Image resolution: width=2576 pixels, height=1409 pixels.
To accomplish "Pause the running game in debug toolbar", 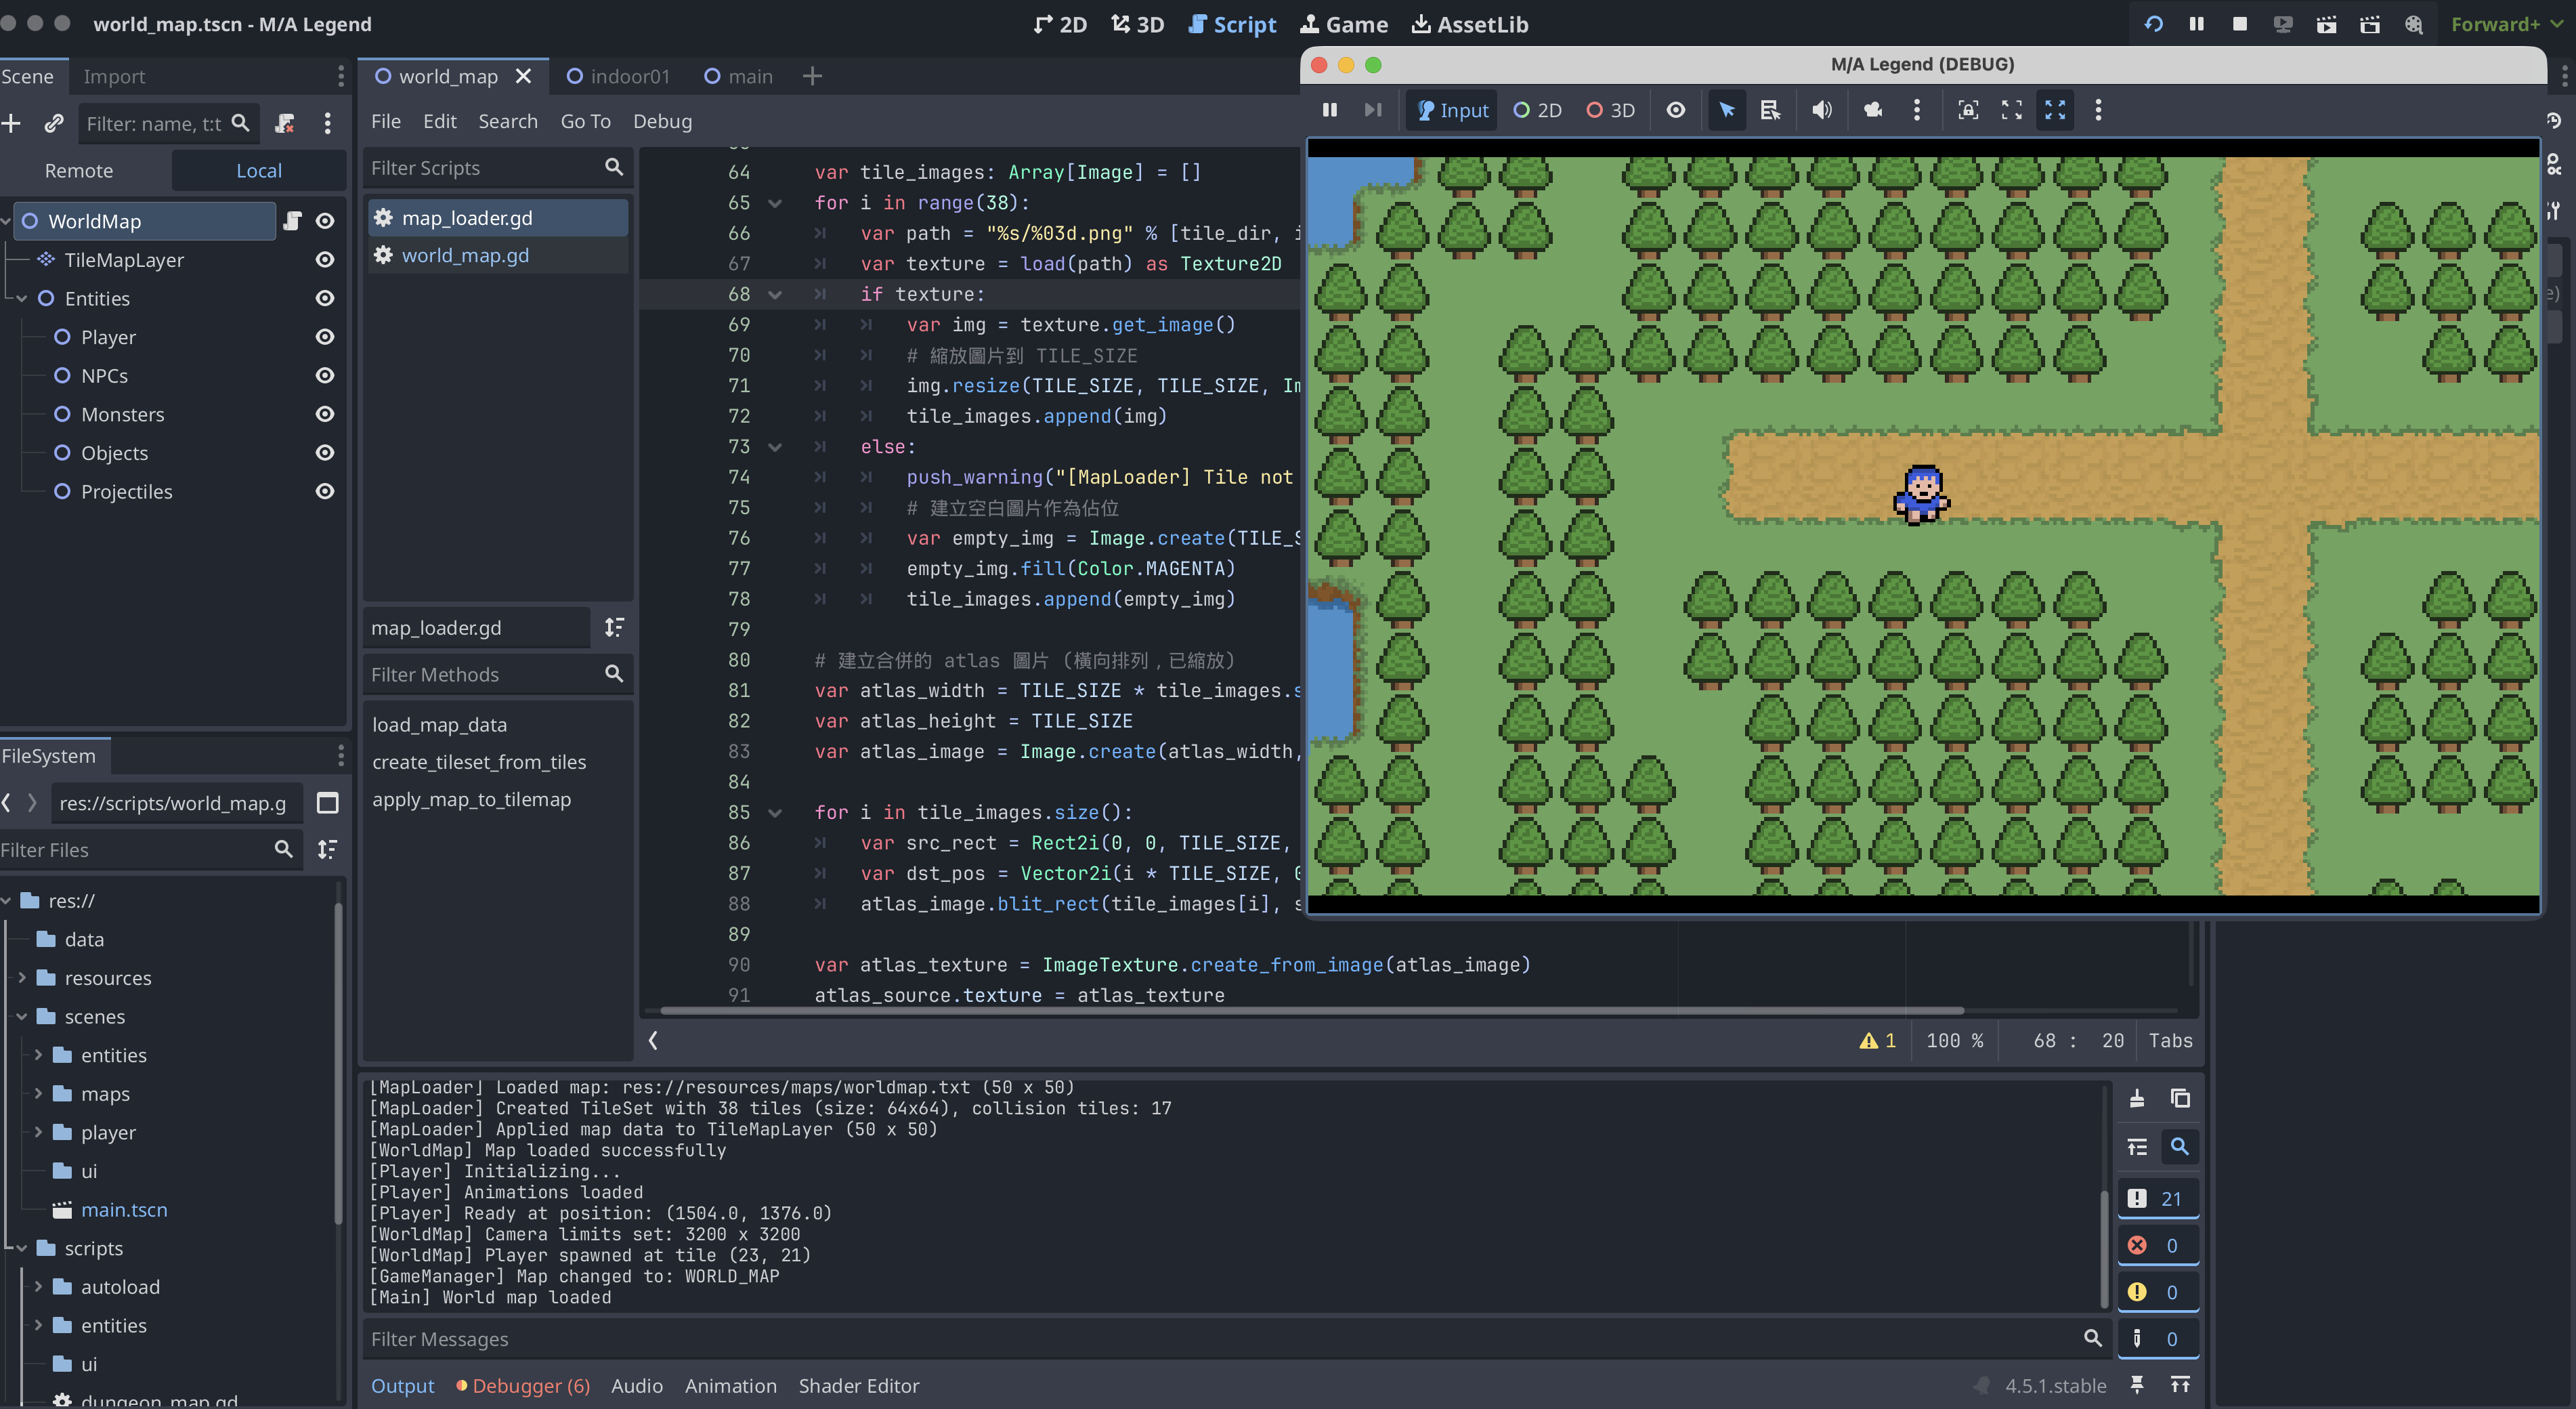I will [x=1329, y=110].
